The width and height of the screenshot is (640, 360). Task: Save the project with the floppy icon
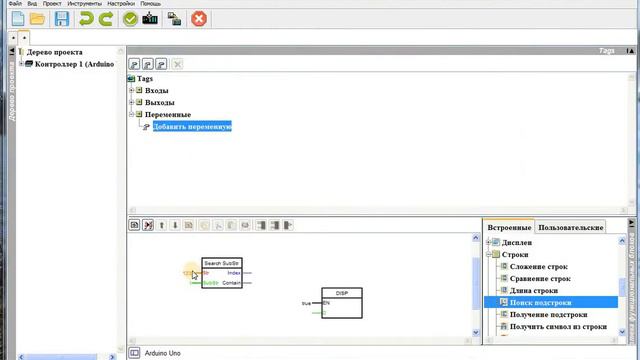click(62, 19)
